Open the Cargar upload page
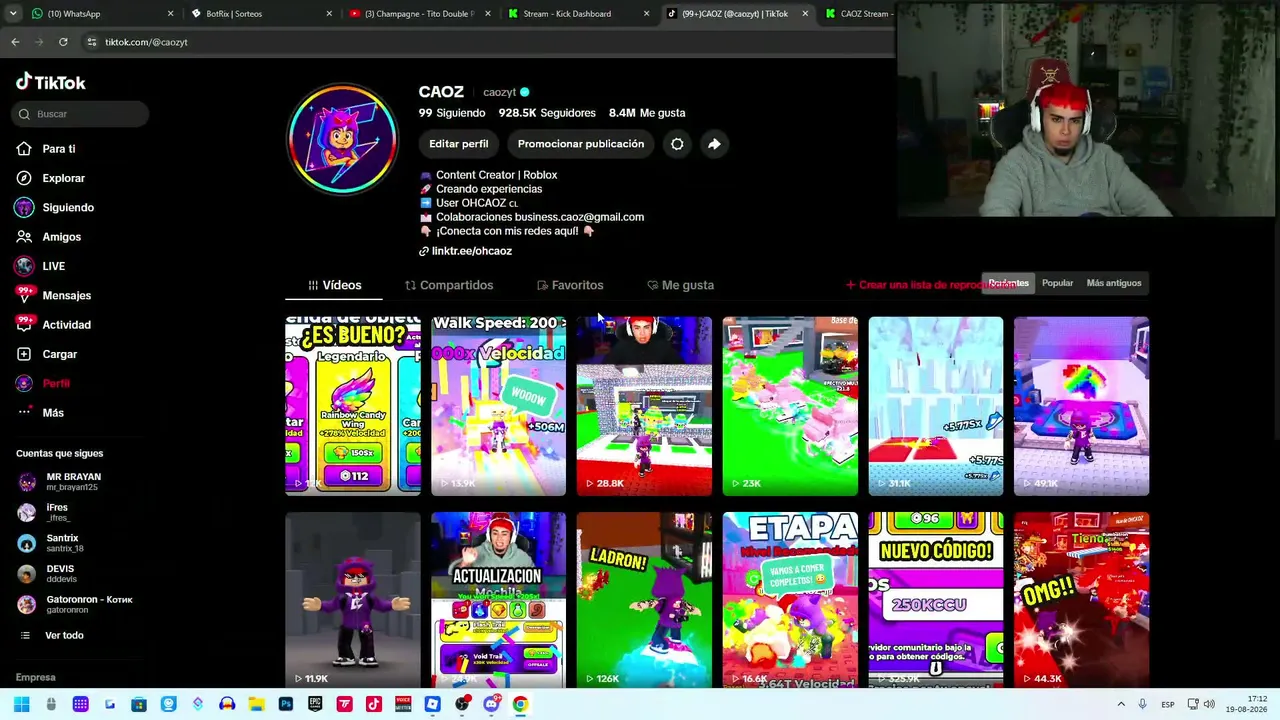The width and height of the screenshot is (1280, 720). tap(47, 354)
